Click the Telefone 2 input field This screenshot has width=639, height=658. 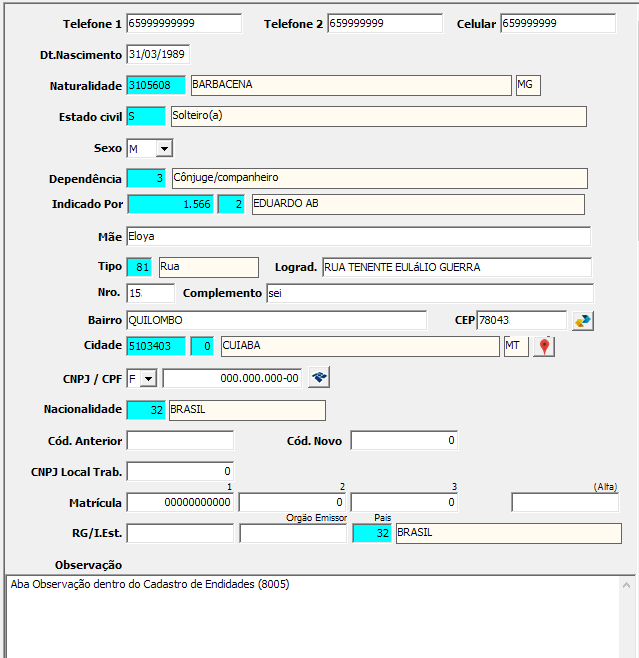(385, 23)
